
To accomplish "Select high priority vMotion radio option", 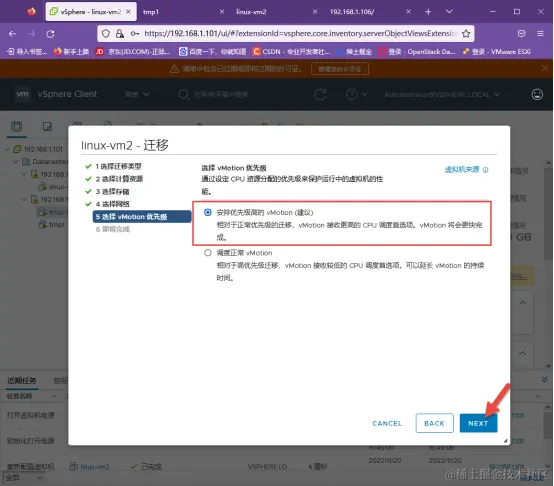I will (208, 212).
